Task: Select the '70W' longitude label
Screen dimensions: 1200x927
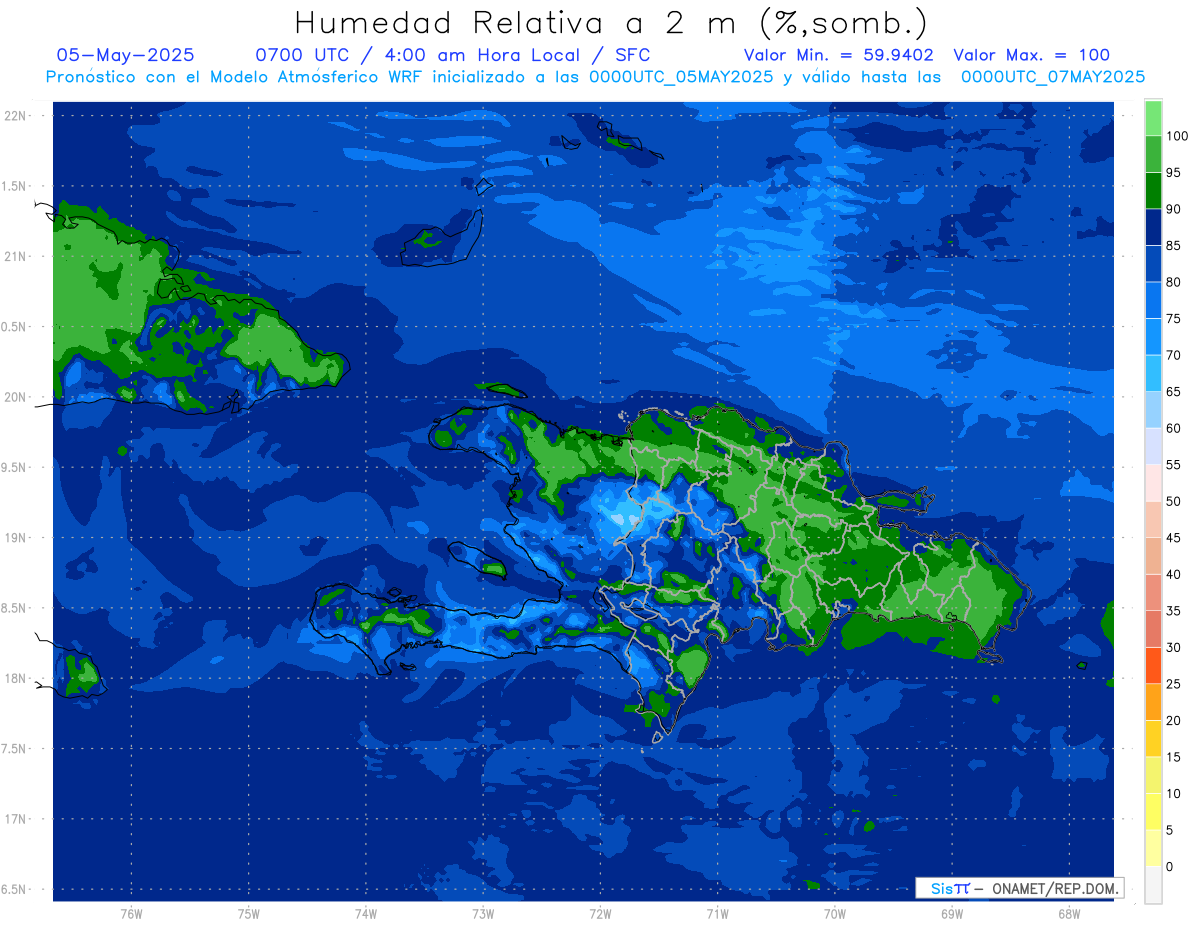Action: tap(835, 914)
